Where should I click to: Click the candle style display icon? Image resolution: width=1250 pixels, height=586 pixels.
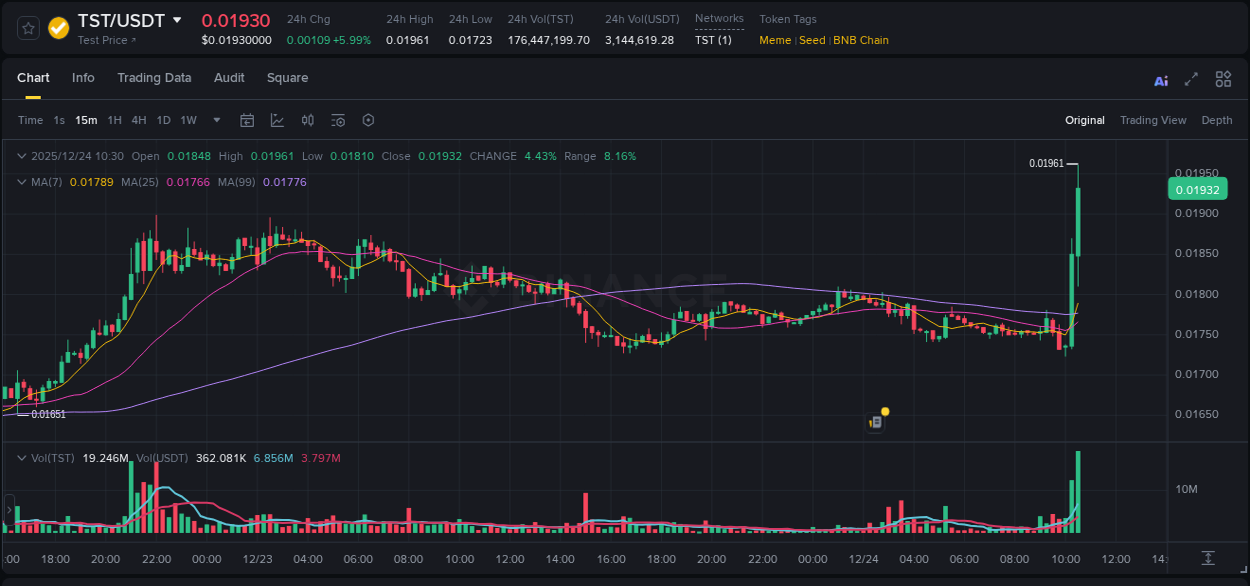(x=307, y=120)
